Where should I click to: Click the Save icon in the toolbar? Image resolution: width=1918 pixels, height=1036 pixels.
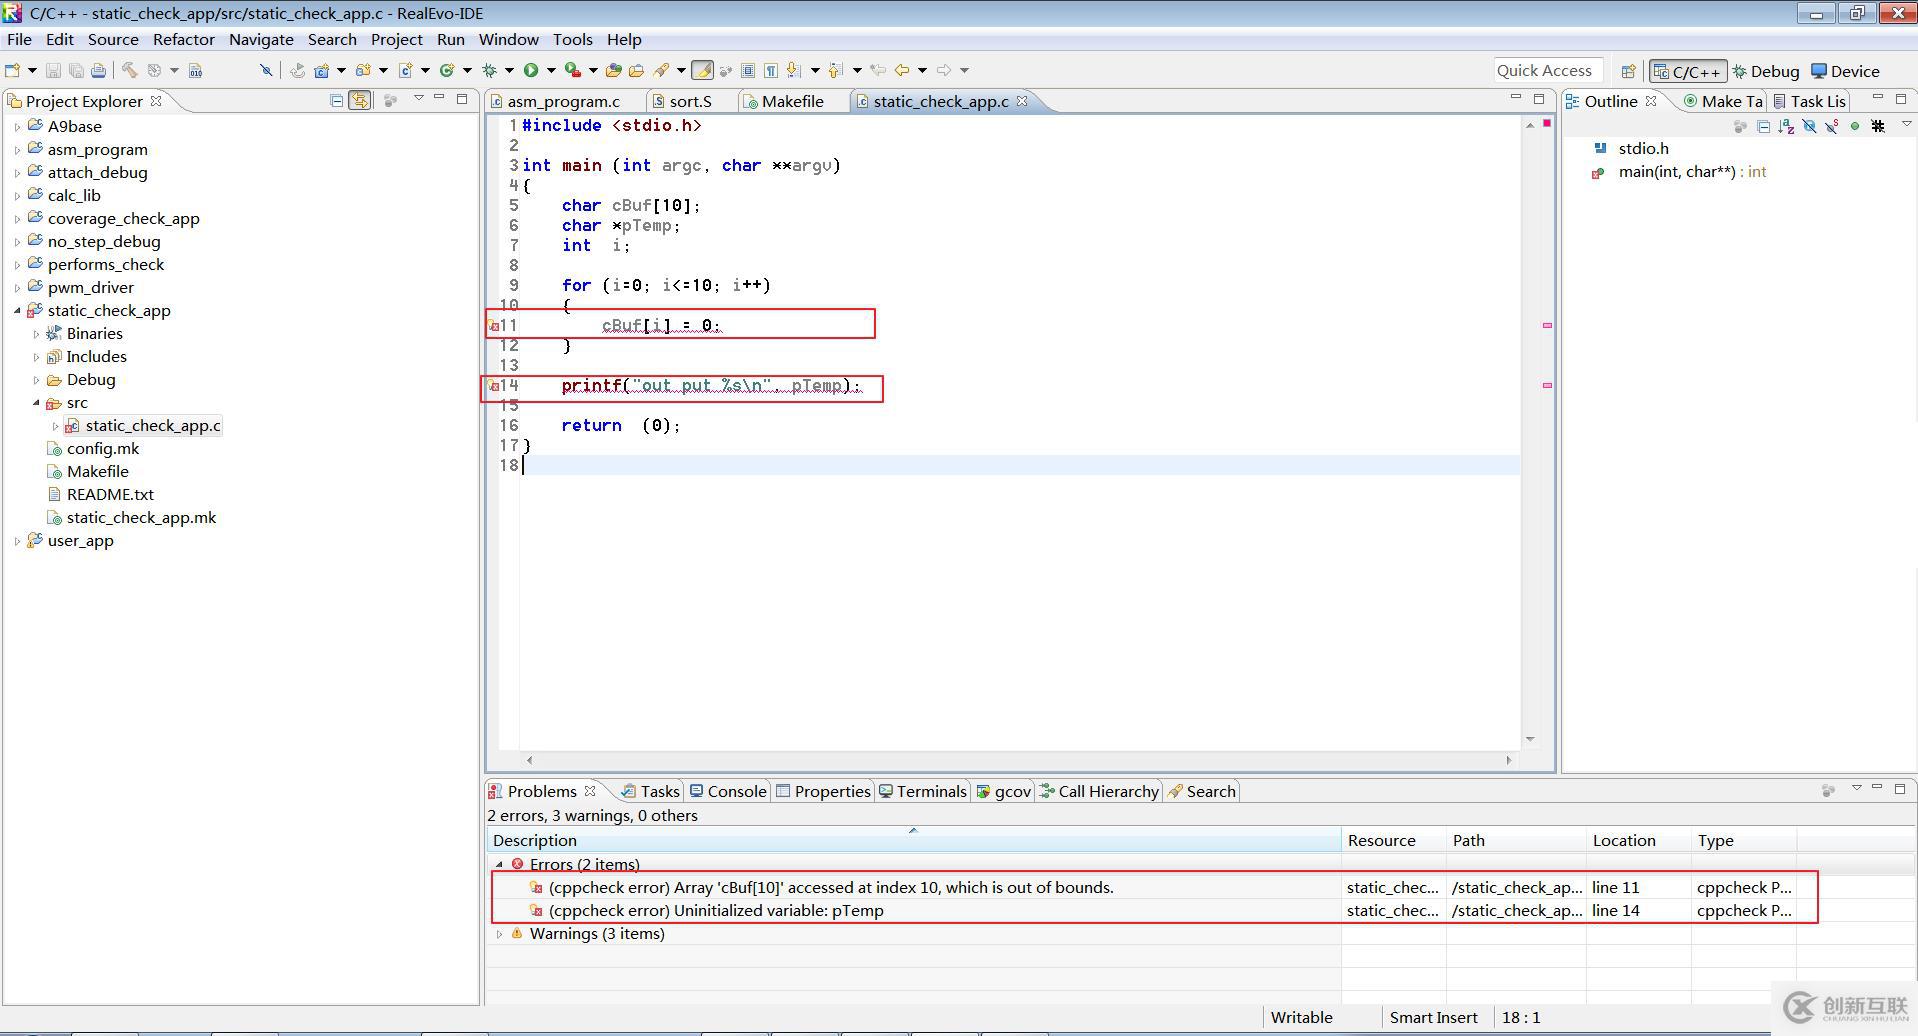coord(53,70)
